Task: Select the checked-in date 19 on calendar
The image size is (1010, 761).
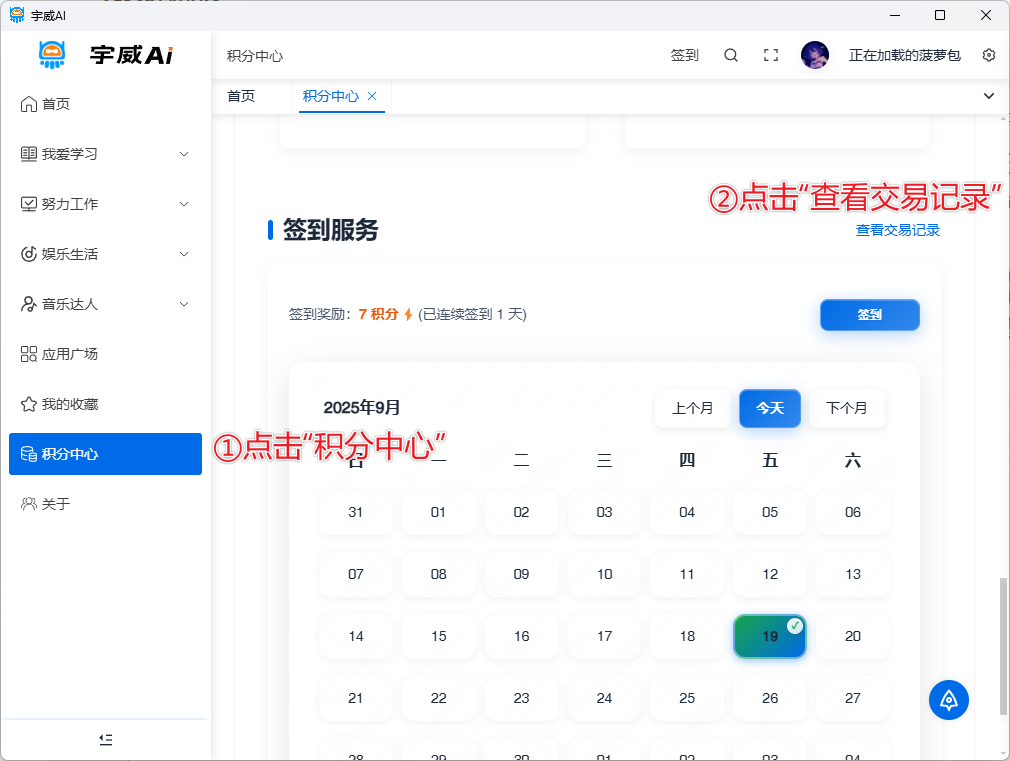Action: click(769, 636)
